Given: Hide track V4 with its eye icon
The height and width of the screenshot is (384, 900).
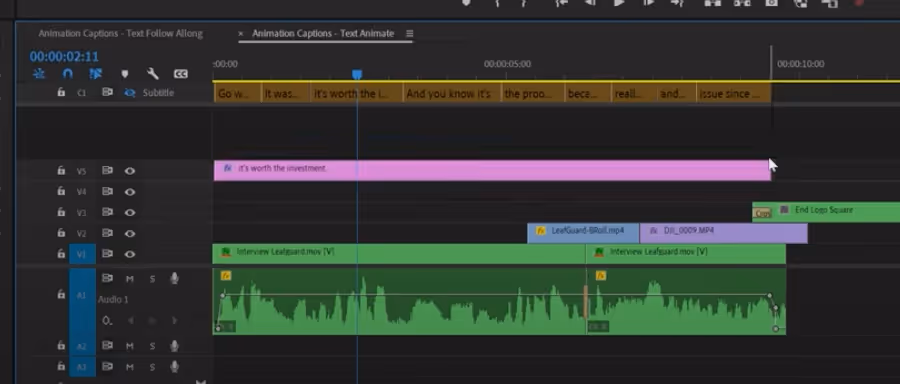Looking at the screenshot, I should click(x=130, y=192).
